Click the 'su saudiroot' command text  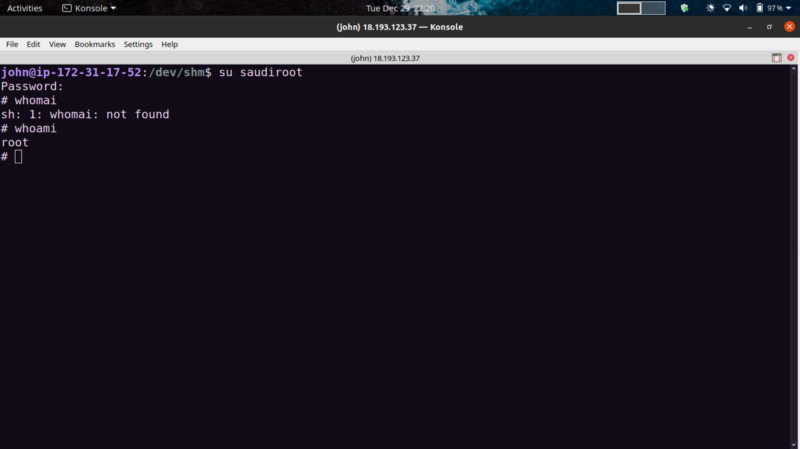pyautogui.click(x=261, y=72)
